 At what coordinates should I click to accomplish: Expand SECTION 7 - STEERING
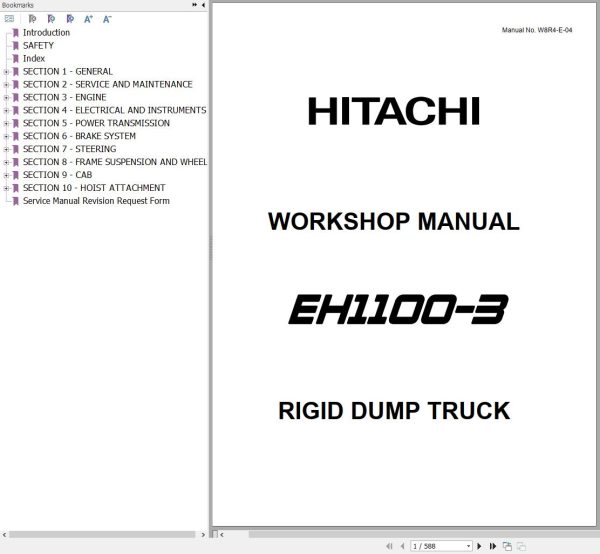pyautogui.click(x=6, y=149)
